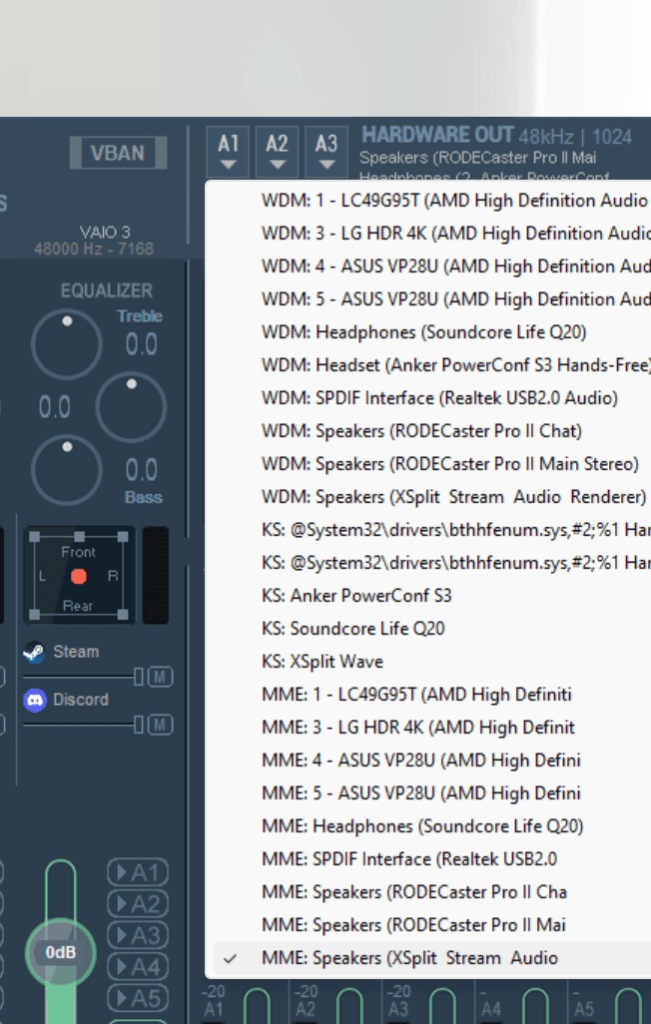Toggle the A3 bus routing button
Image resolution: width=651 pixels, height=1024 pixels.
coord(138,935)
